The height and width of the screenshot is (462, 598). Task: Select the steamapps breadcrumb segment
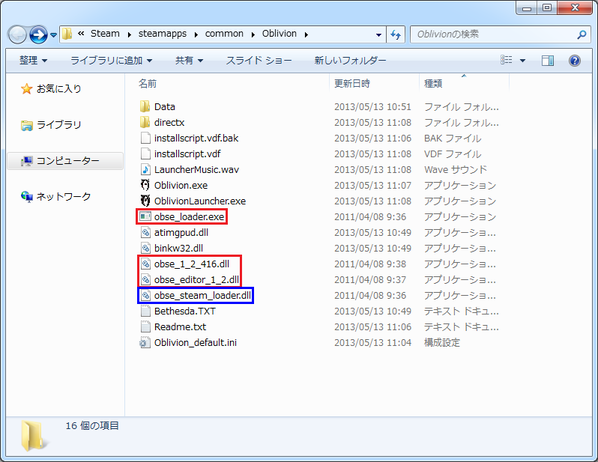(x=162, y=34)
